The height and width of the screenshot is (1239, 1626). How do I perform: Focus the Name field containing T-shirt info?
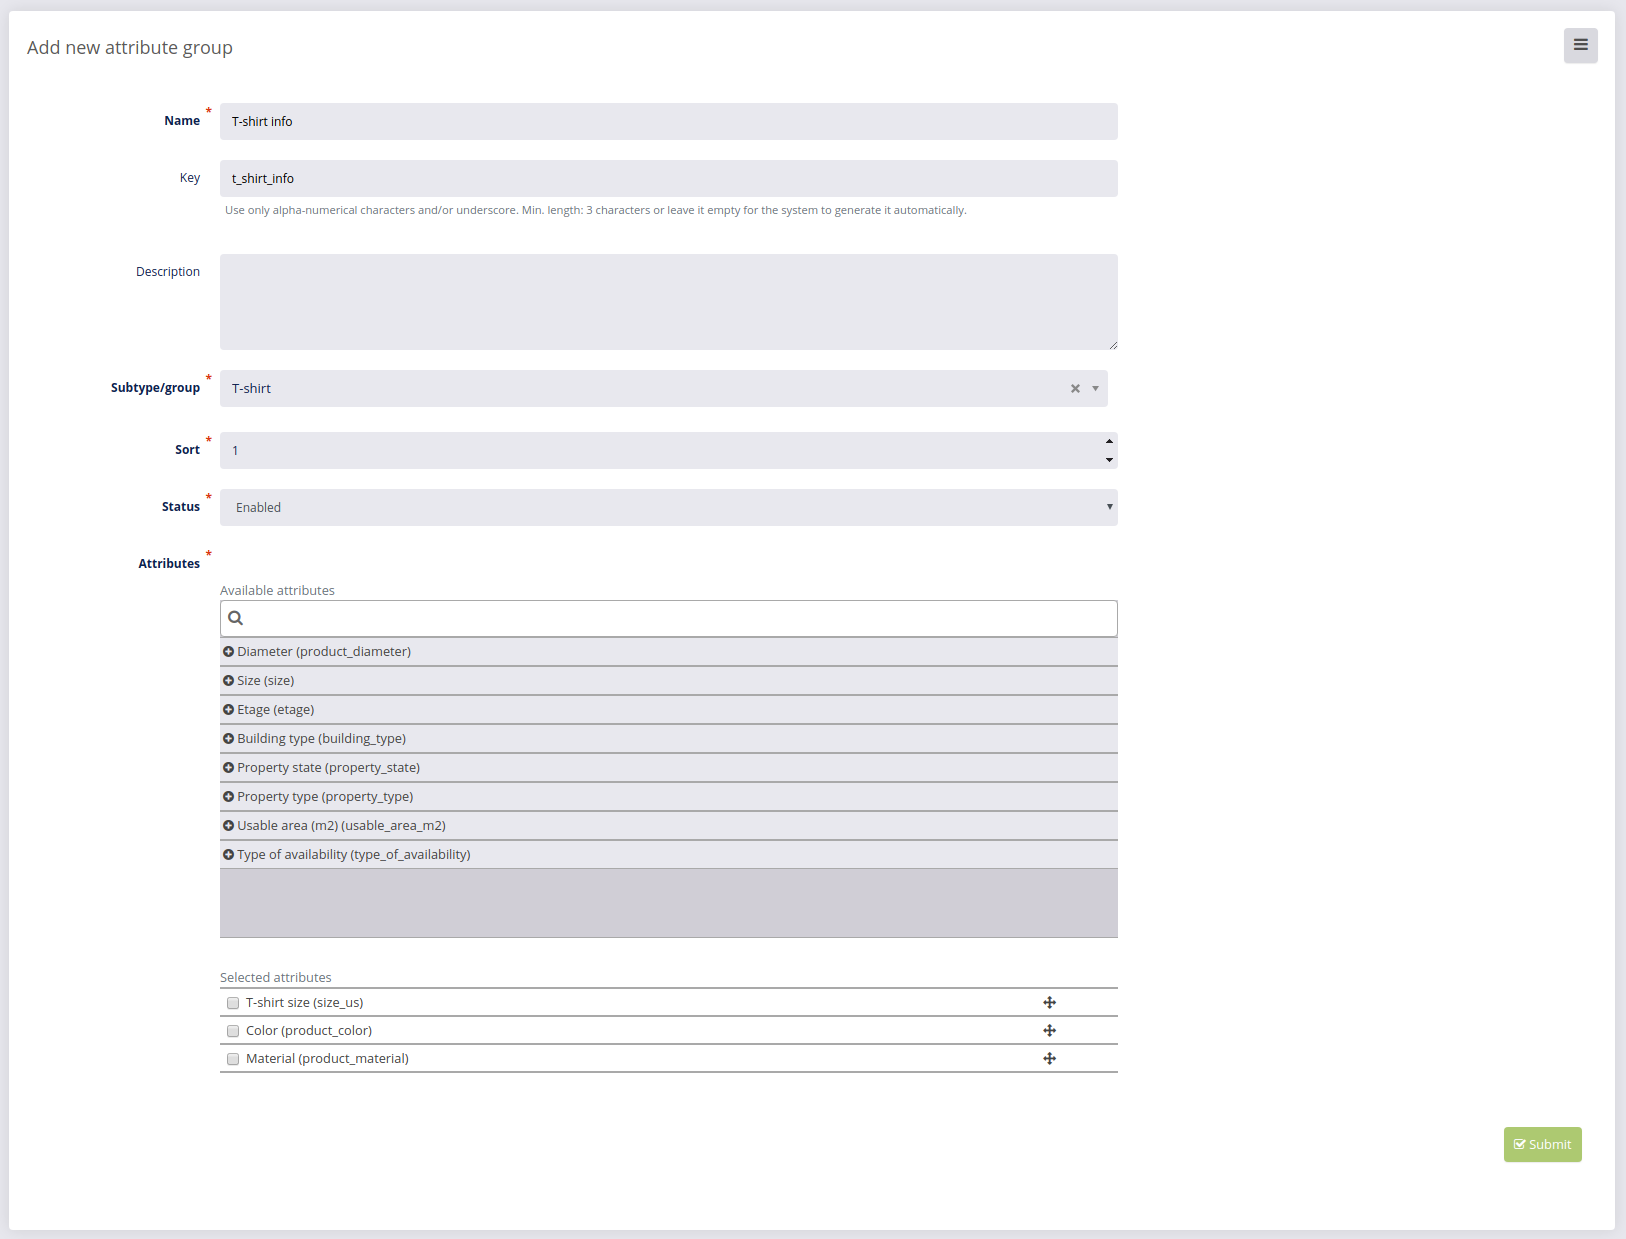668,121
